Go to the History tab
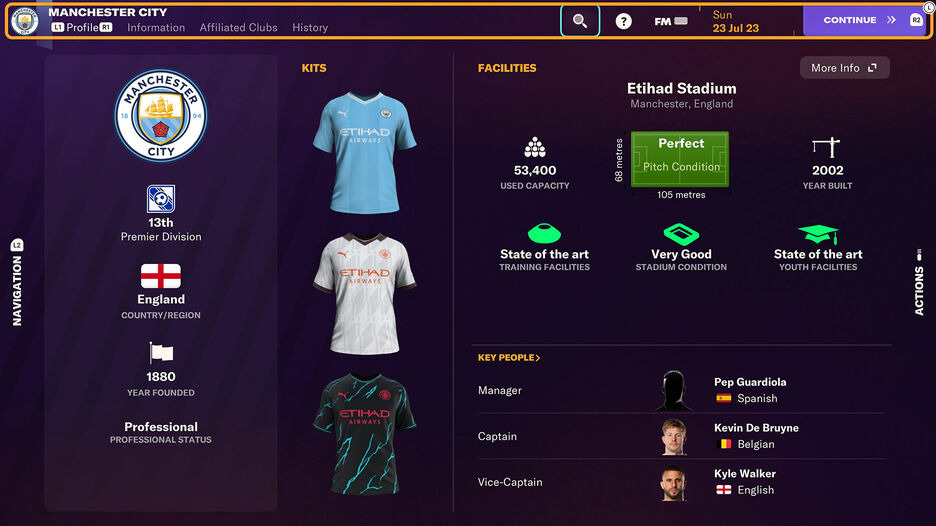The image size is (936, 526). coord(310,27)
